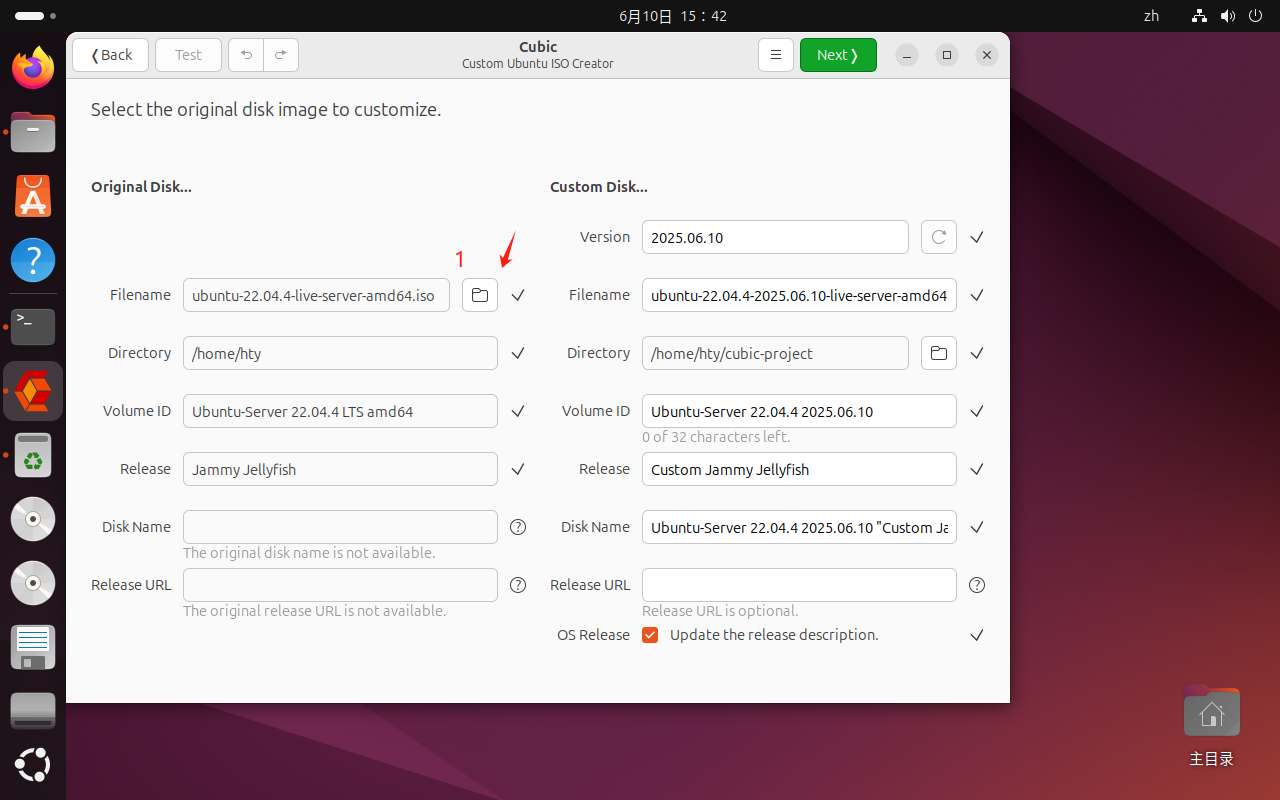Open clock and calendar in top bar

[x=673, y=16]
